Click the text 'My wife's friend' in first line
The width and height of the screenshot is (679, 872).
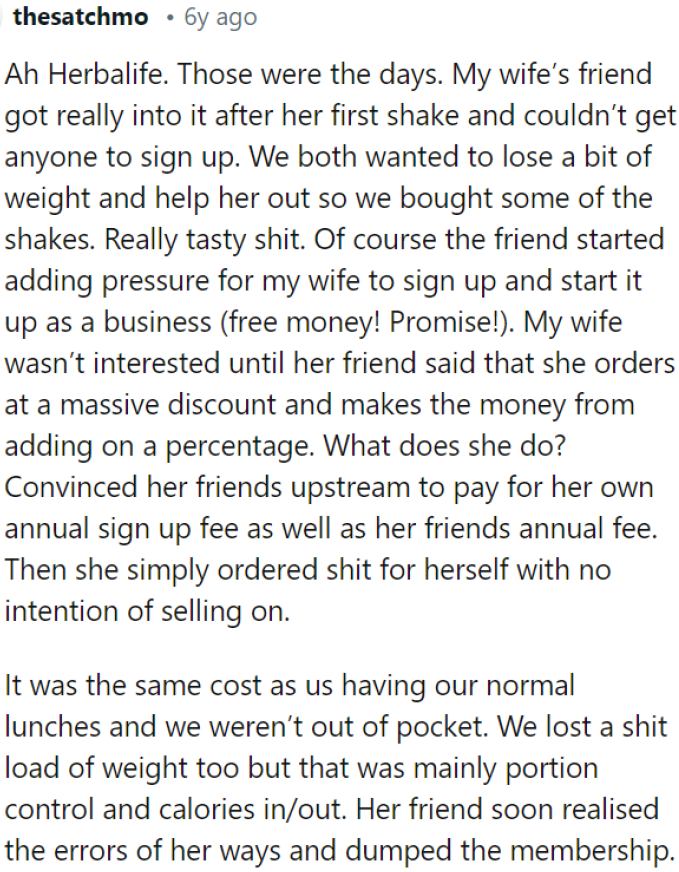[x=552, y=74]
